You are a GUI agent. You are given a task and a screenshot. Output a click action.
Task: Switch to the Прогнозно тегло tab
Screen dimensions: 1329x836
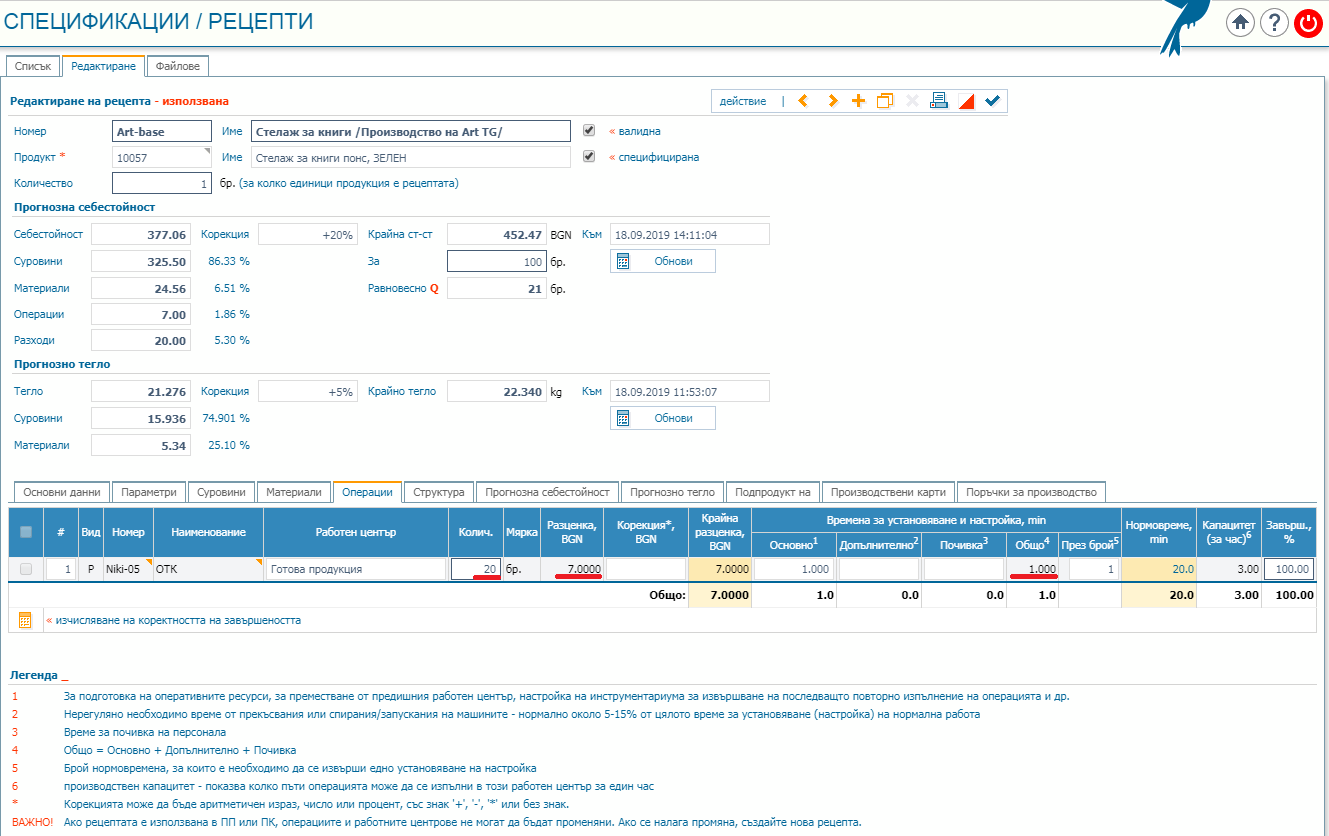tap(673, 492)
